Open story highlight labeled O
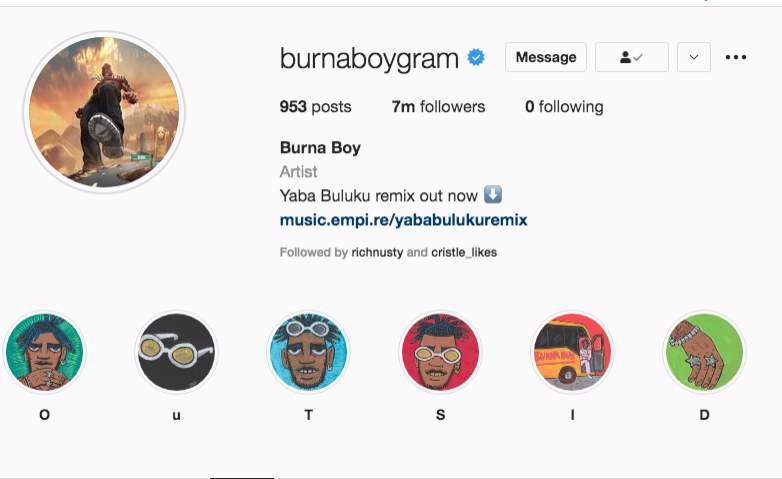 [44, 352]
